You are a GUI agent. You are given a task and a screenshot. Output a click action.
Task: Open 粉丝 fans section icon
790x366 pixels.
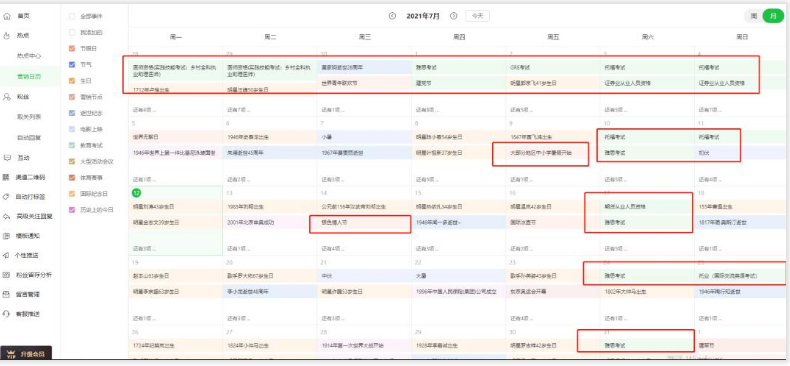(7, 96)
